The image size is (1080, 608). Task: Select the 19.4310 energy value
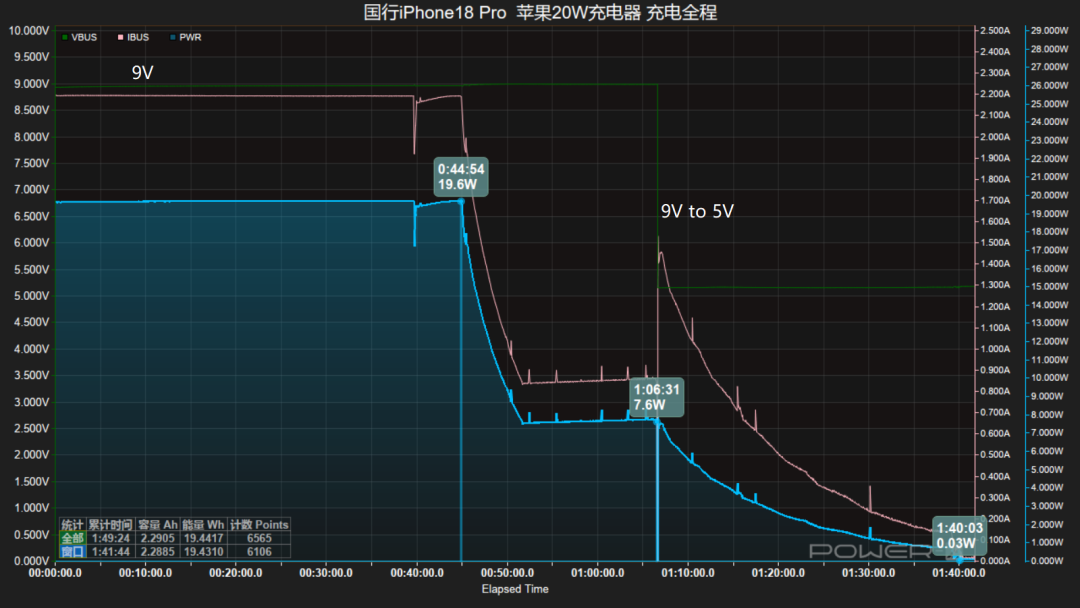(203, 552)
